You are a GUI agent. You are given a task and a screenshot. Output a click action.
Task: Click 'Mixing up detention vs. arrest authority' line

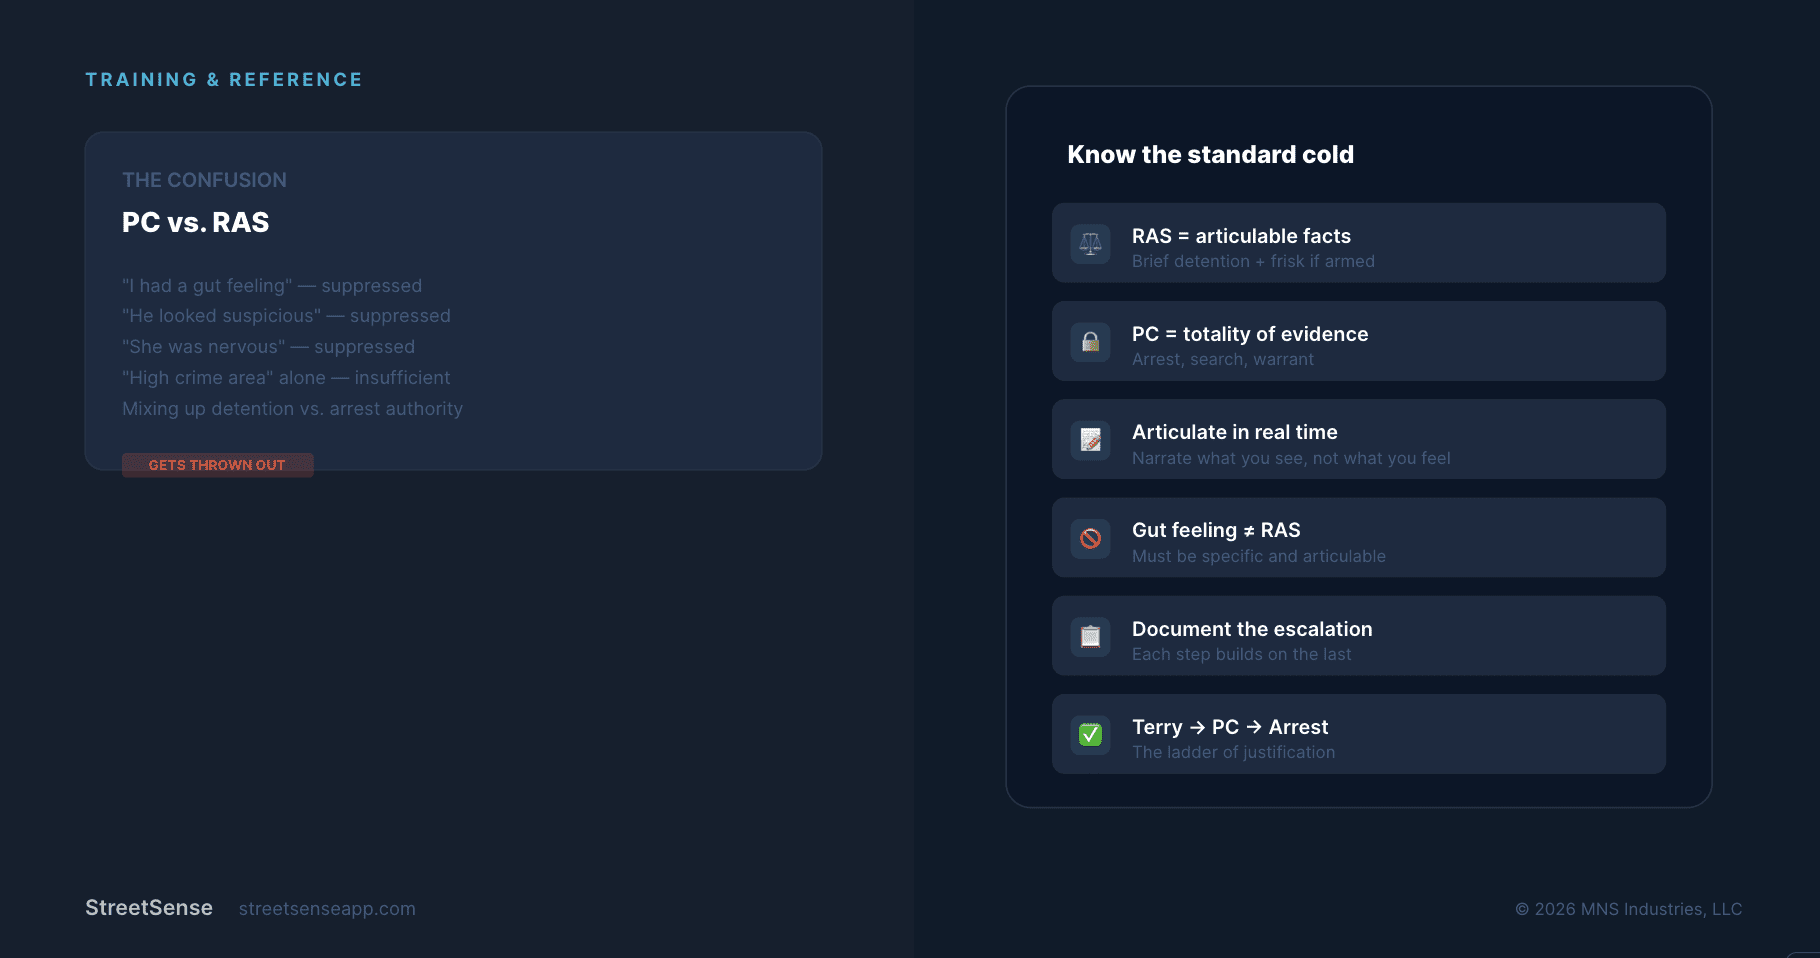tap(292, 409)
